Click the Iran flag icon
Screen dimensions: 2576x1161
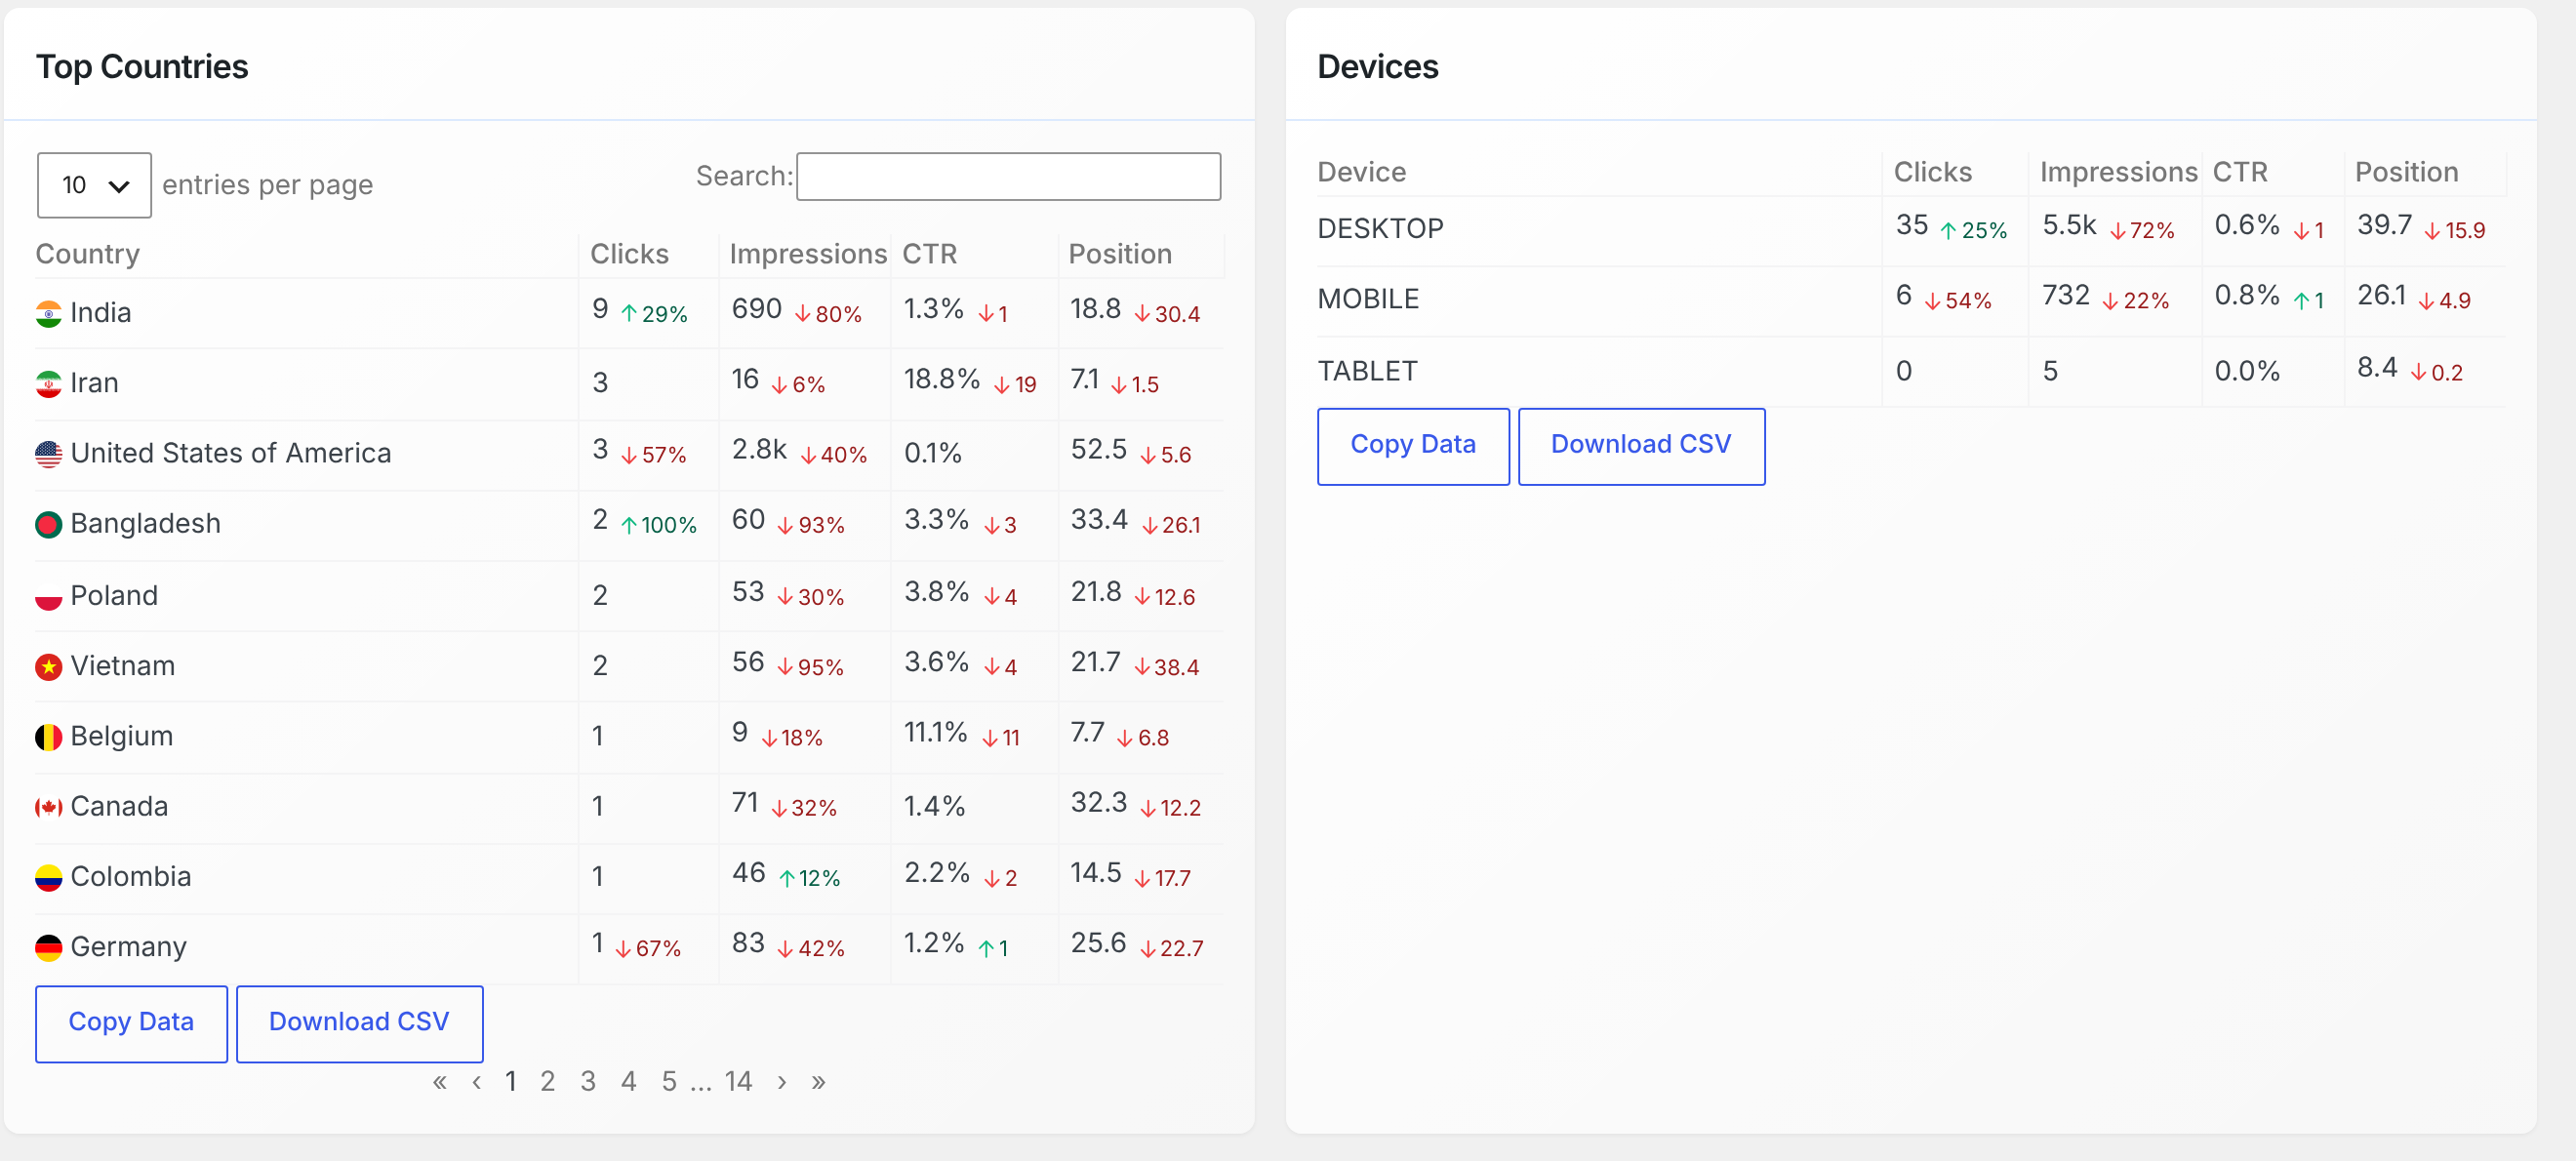[x=48, y=384]
